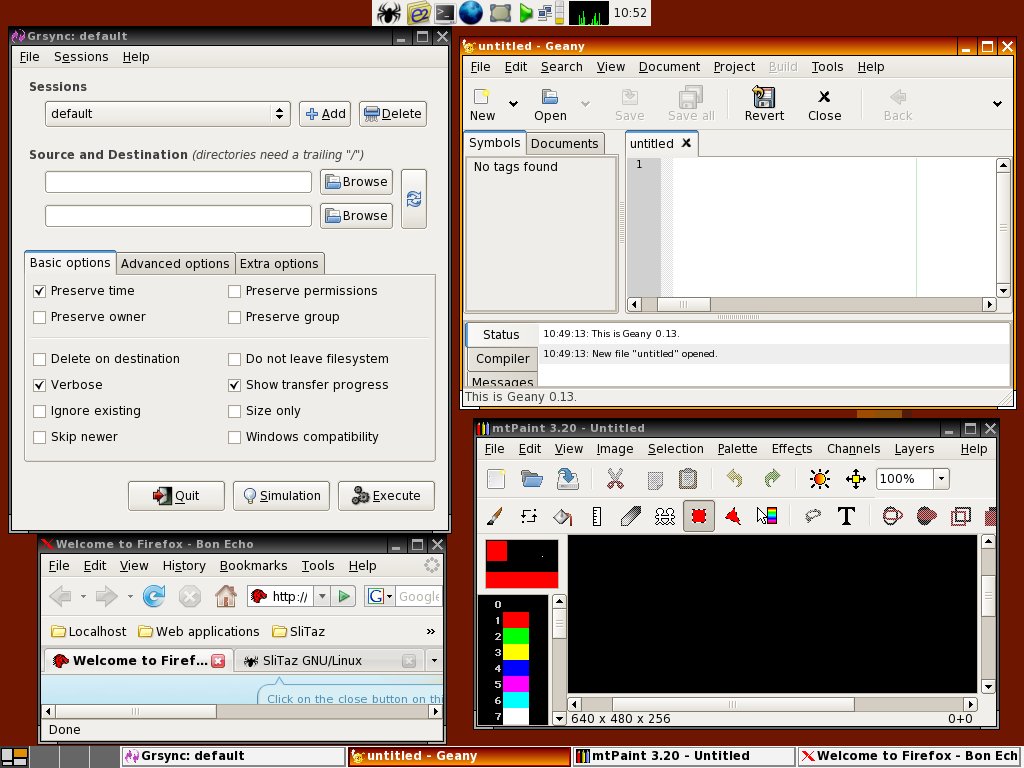This screenshot has width=1024, height=768.
Task: Swap source and destination in Grsync
Action: 414,199
